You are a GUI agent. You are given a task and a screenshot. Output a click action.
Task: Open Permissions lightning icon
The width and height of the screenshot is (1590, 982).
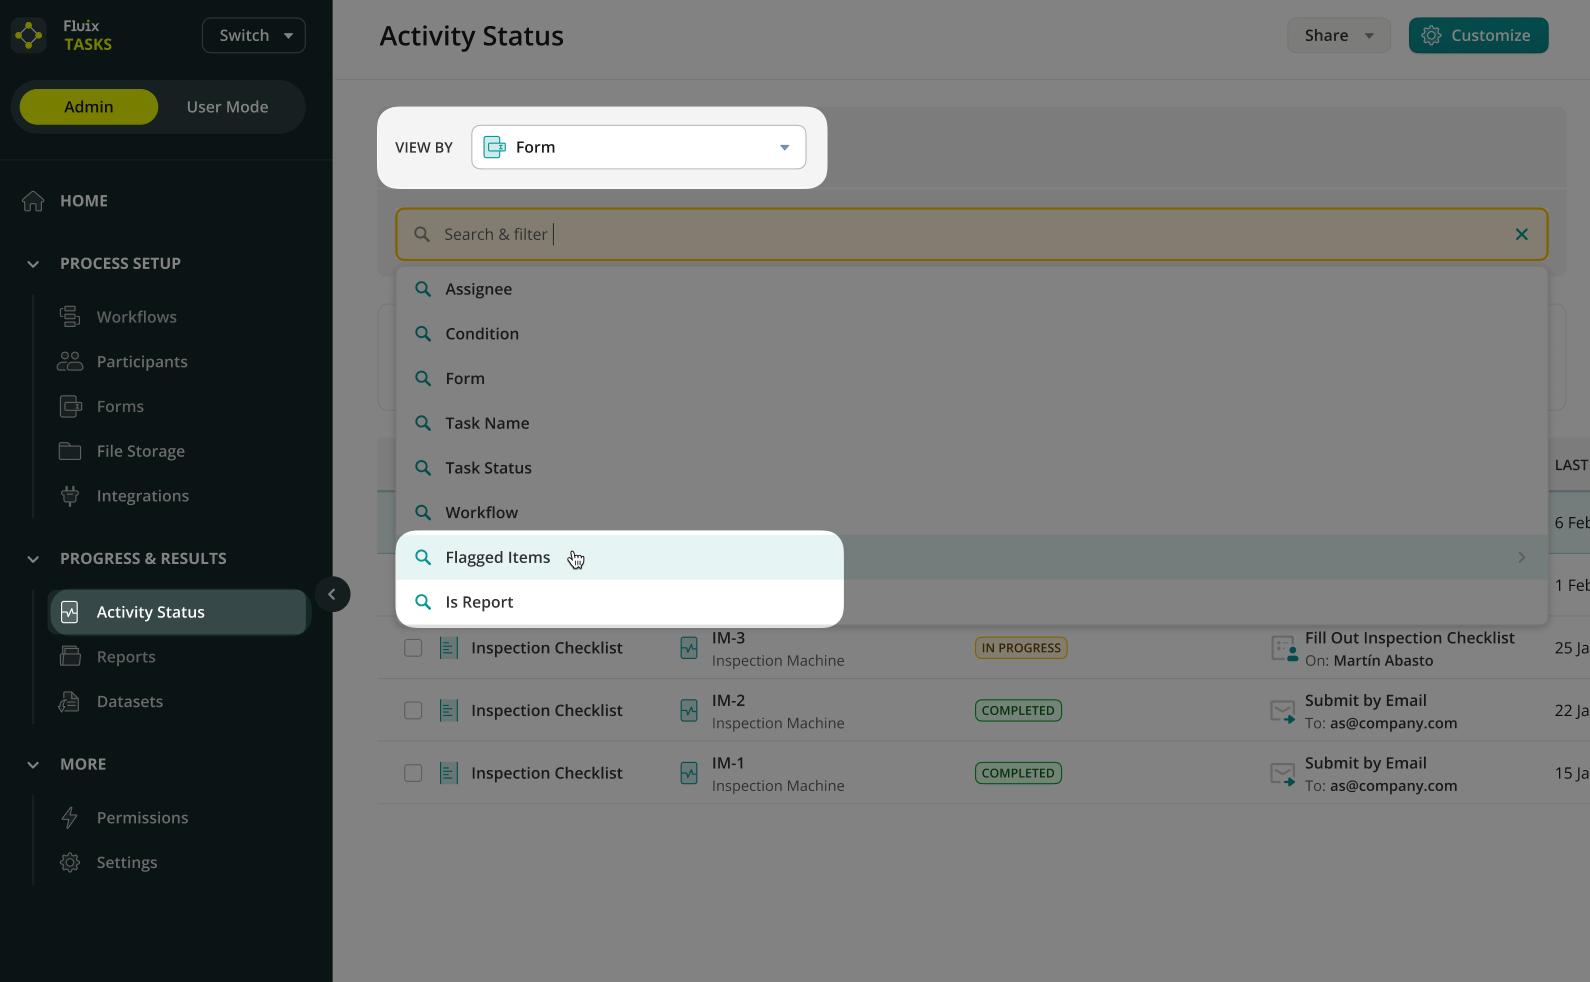(x=70, y=818)
